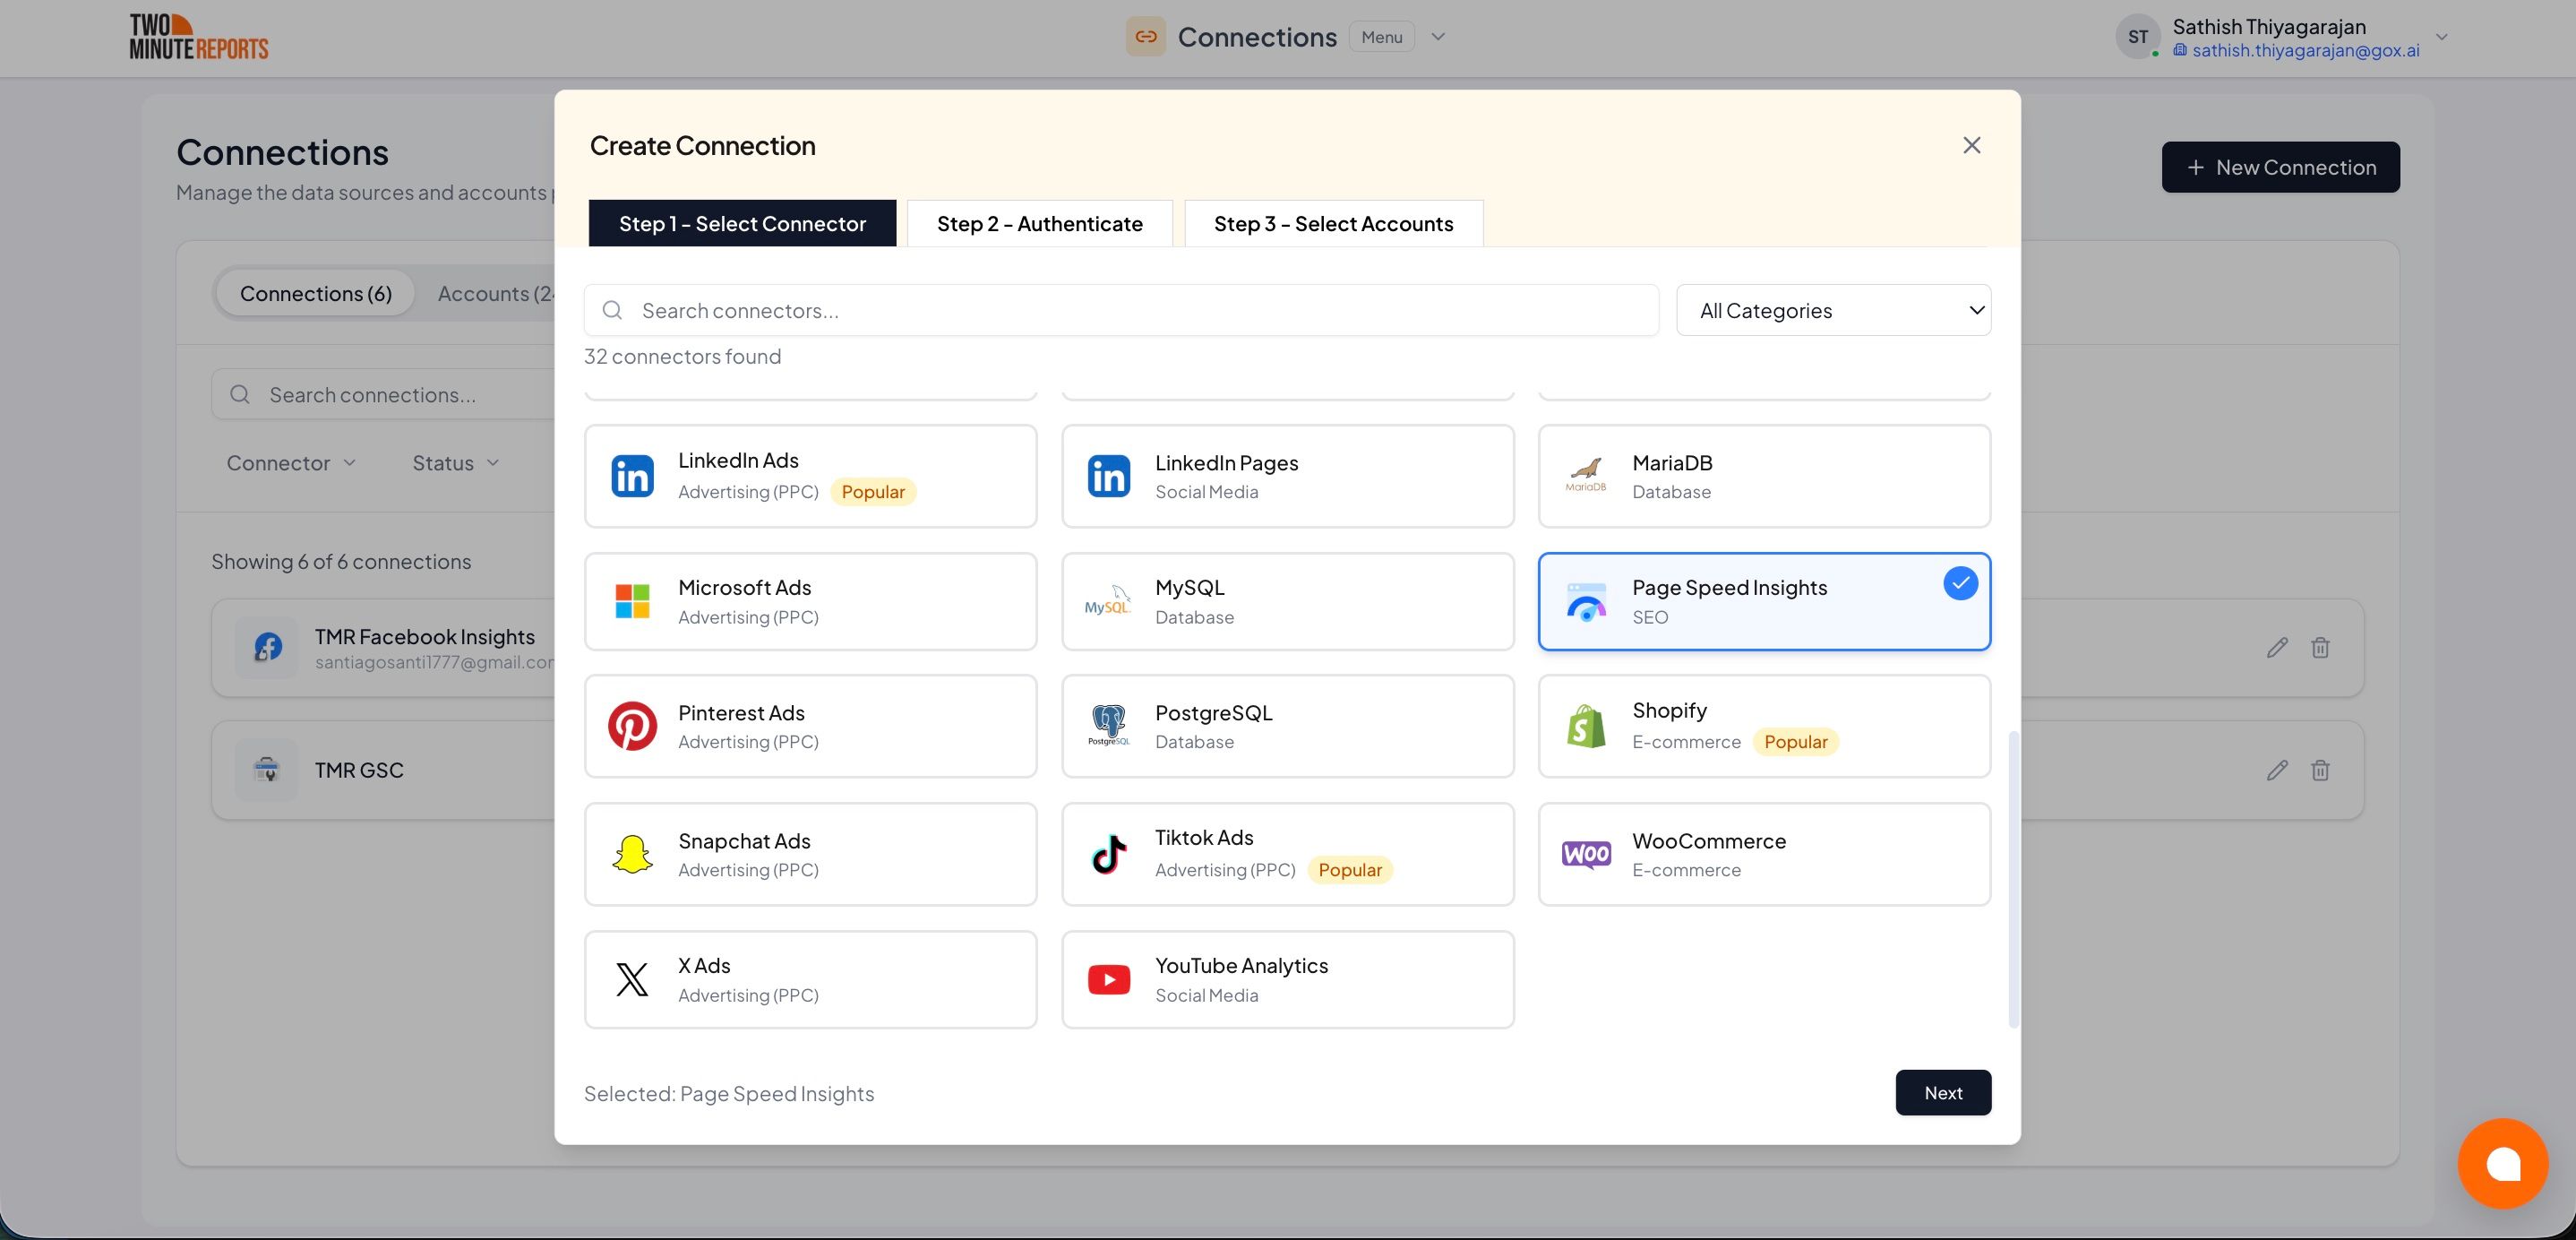Open the All Categories dropdown
The height and width of the screenshot is (1240, 2576).
[x=1833, y=310]
